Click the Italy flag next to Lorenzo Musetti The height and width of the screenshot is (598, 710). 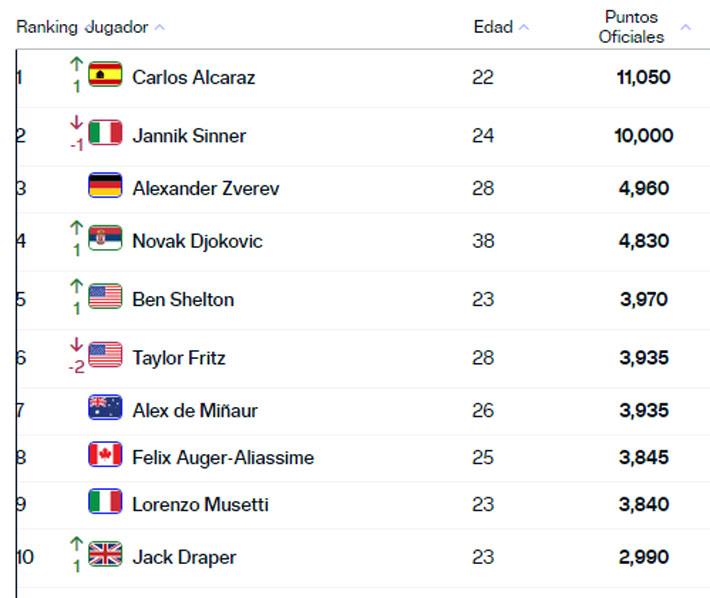point(105,503)
